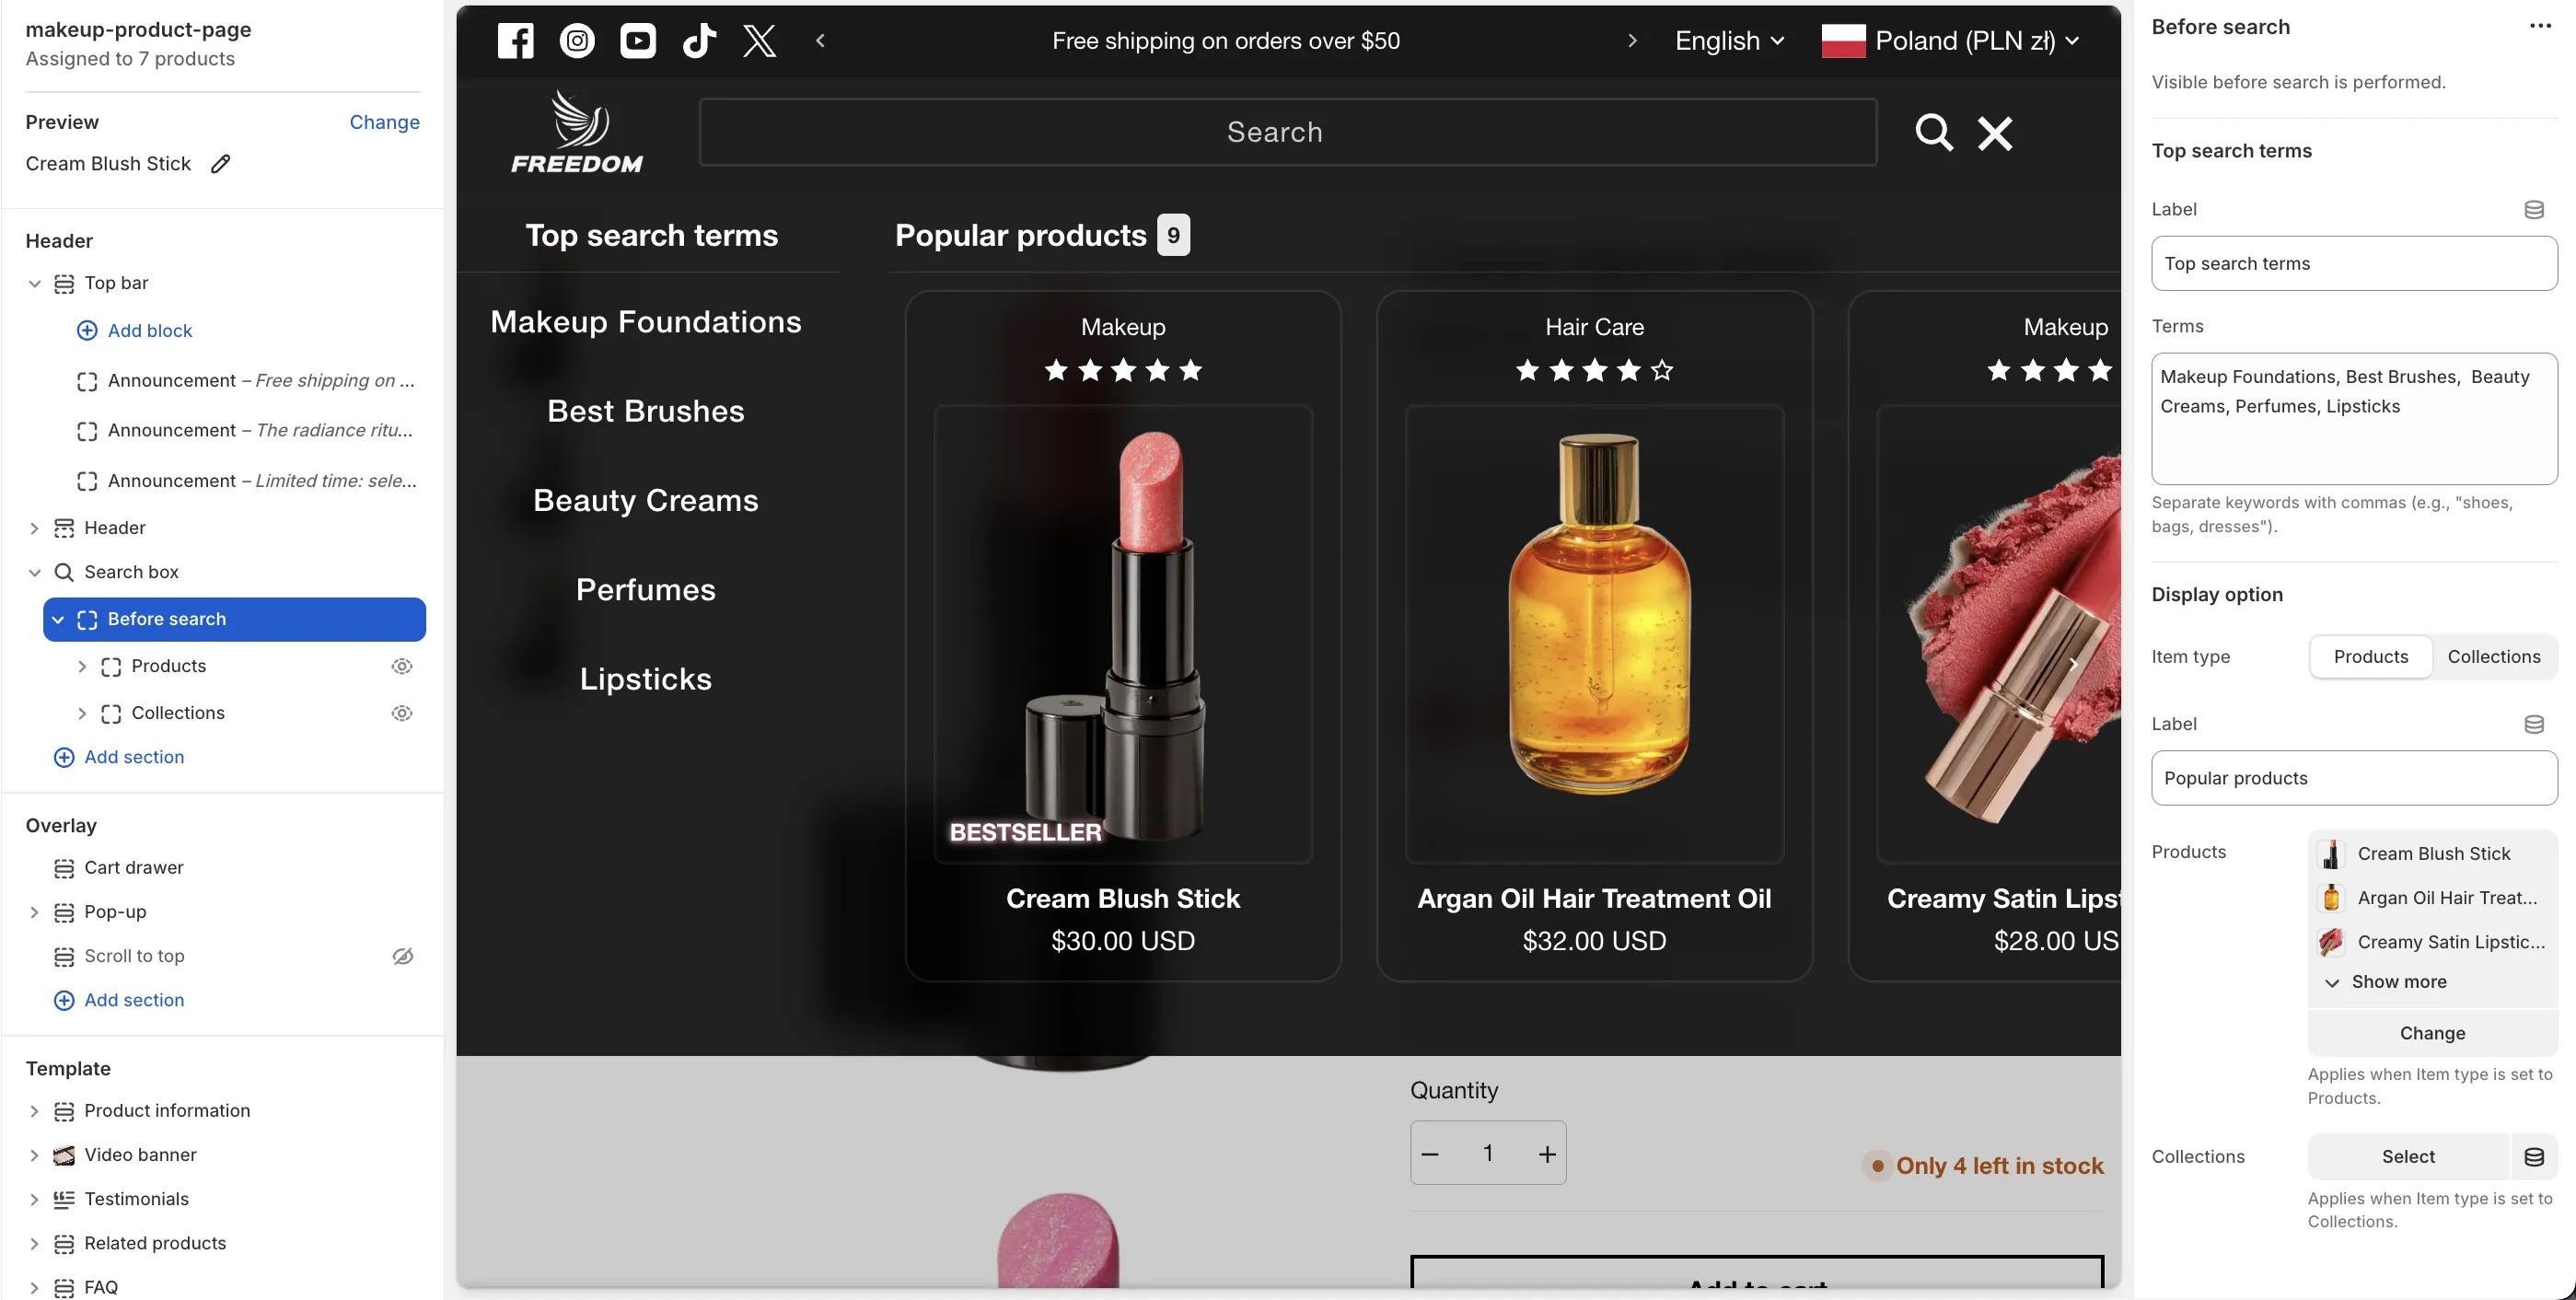The image size is (2576, 1300).
Task: Open the TikTok social link
Action: pos(699,41)
